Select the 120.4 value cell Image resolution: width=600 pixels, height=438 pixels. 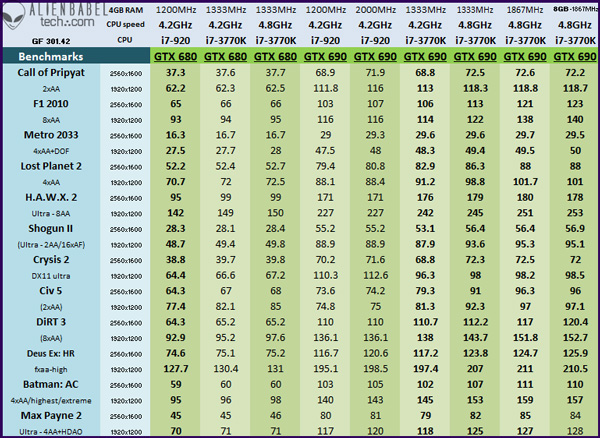(x=575, y=322)
